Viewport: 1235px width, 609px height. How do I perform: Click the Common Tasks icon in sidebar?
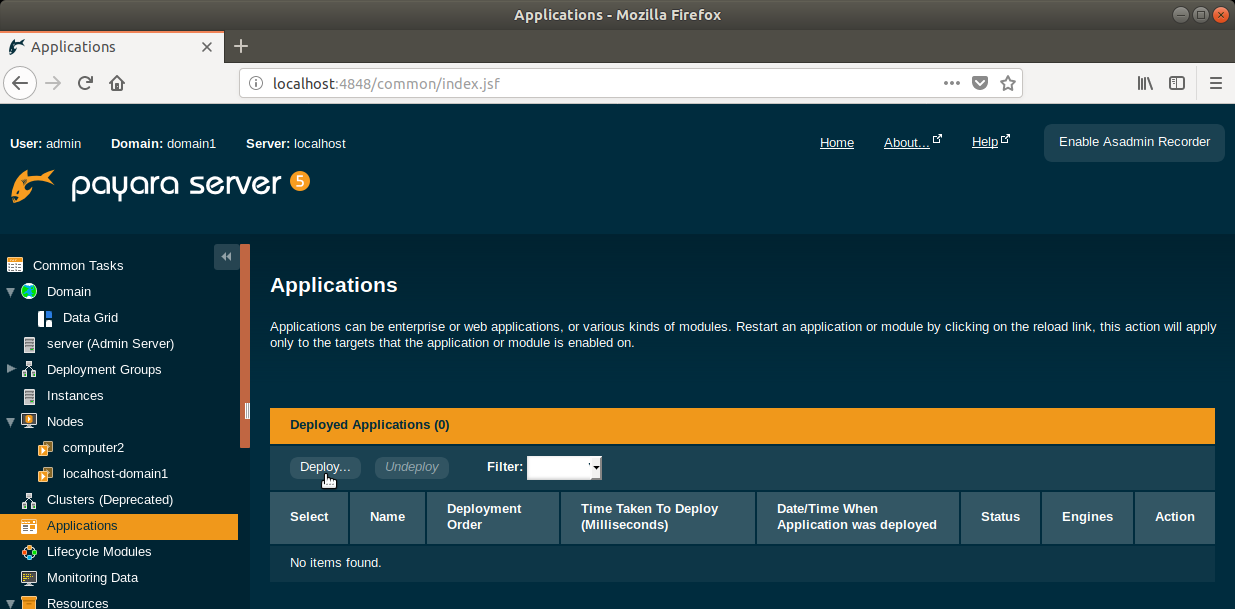coord(15,265)
